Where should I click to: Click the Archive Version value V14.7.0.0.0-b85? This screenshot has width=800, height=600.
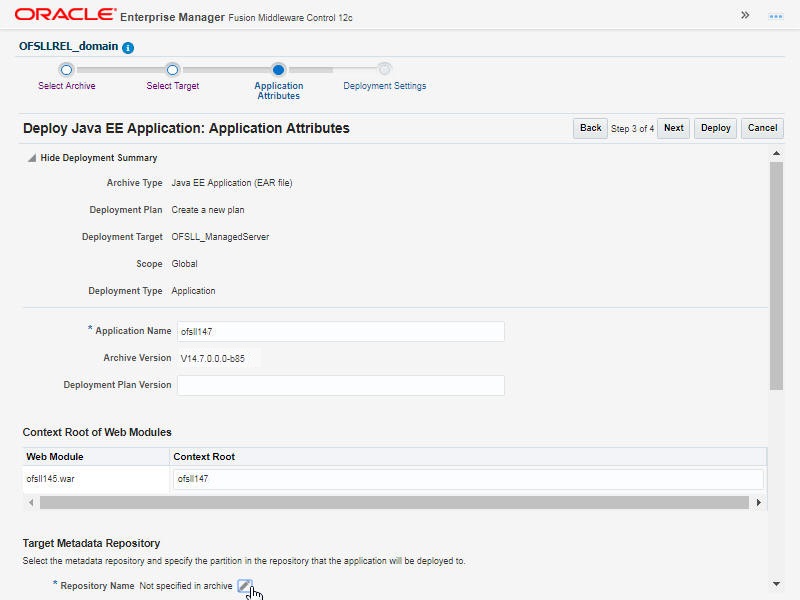pos(213,359)
